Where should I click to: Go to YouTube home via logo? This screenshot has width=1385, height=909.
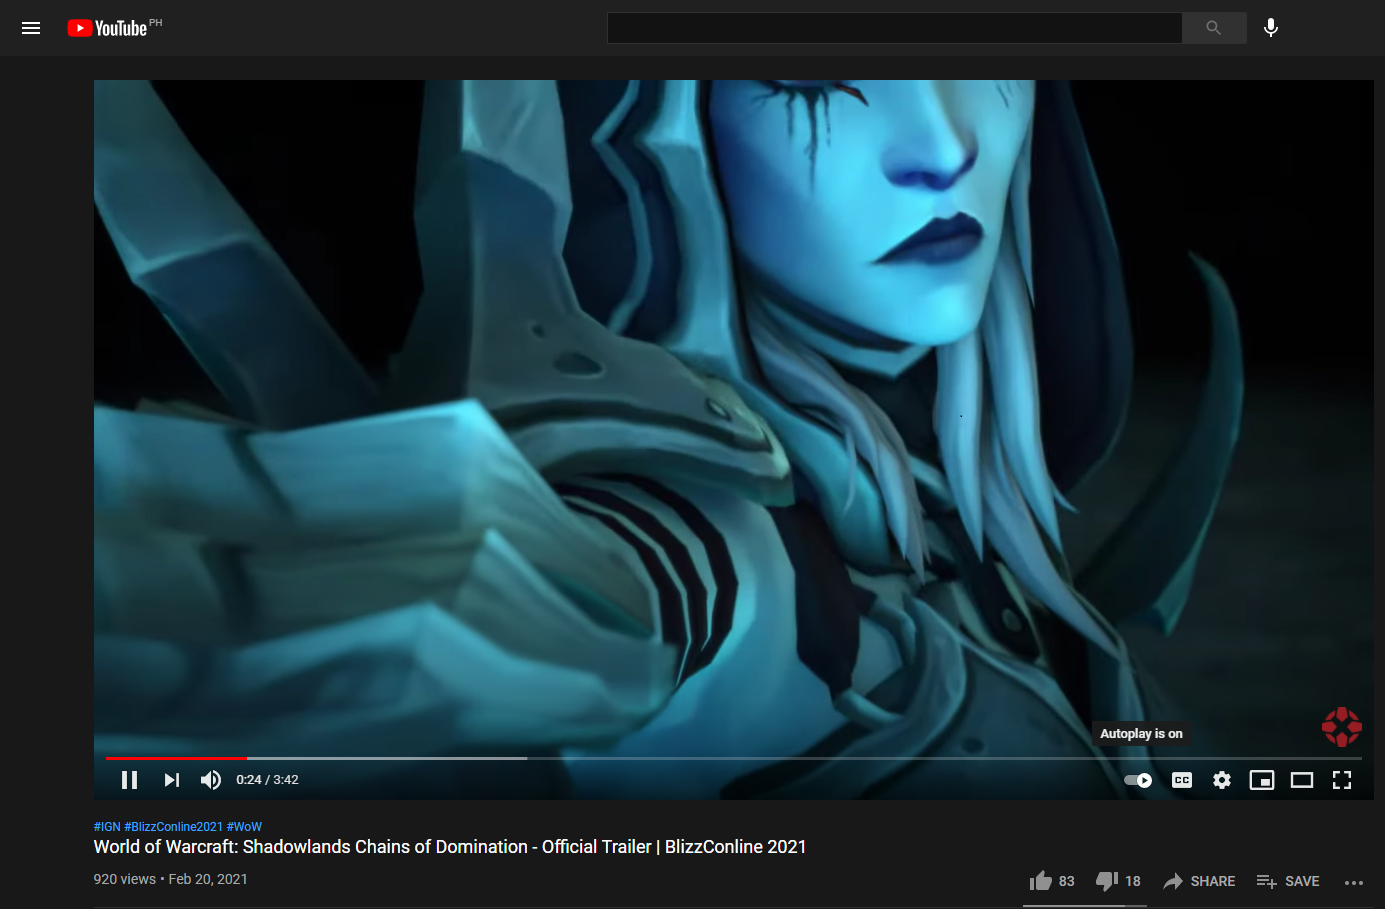tap(108, 28)
